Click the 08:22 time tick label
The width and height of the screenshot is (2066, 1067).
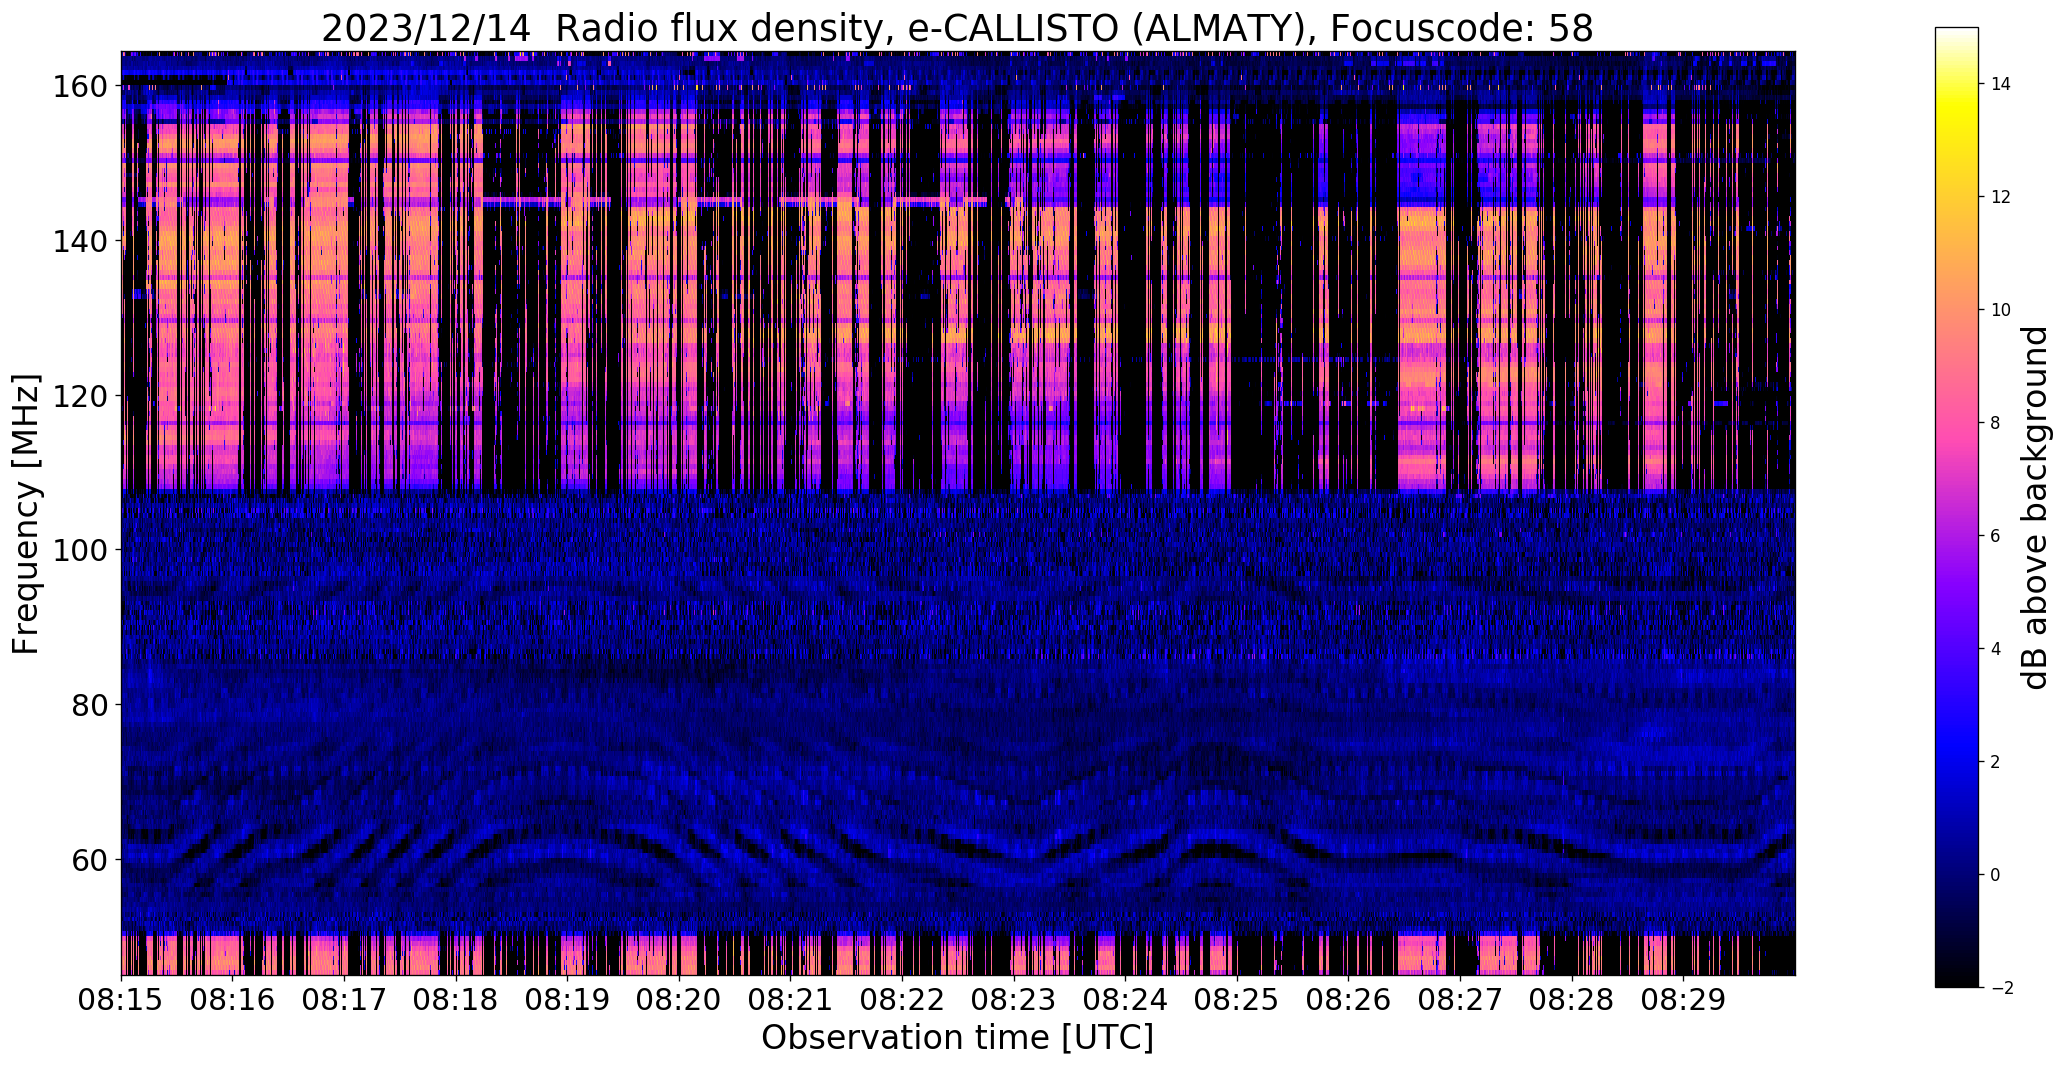click(x=902, y=1000)
